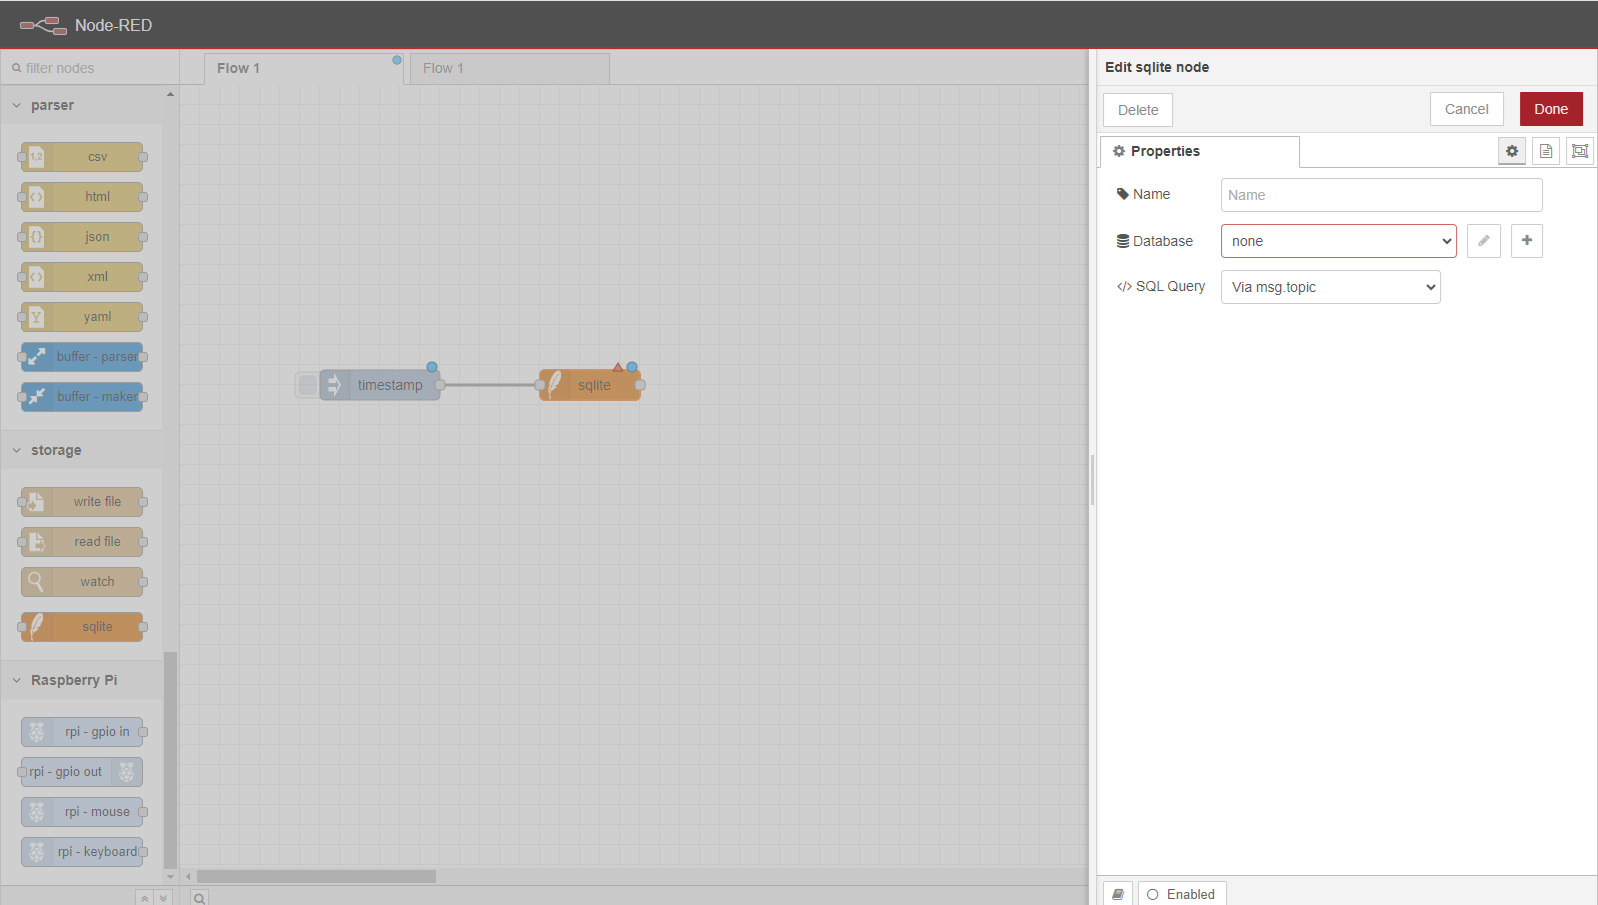This screenshot has height=905, width=1598.
Task: Click the sqlite node on canvas
Action: click(590, 385)
